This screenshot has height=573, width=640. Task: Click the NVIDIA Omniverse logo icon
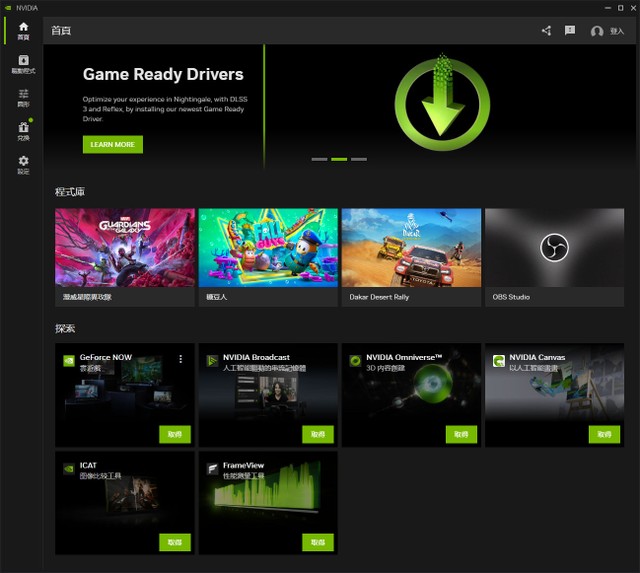click(x=356, y=361)
